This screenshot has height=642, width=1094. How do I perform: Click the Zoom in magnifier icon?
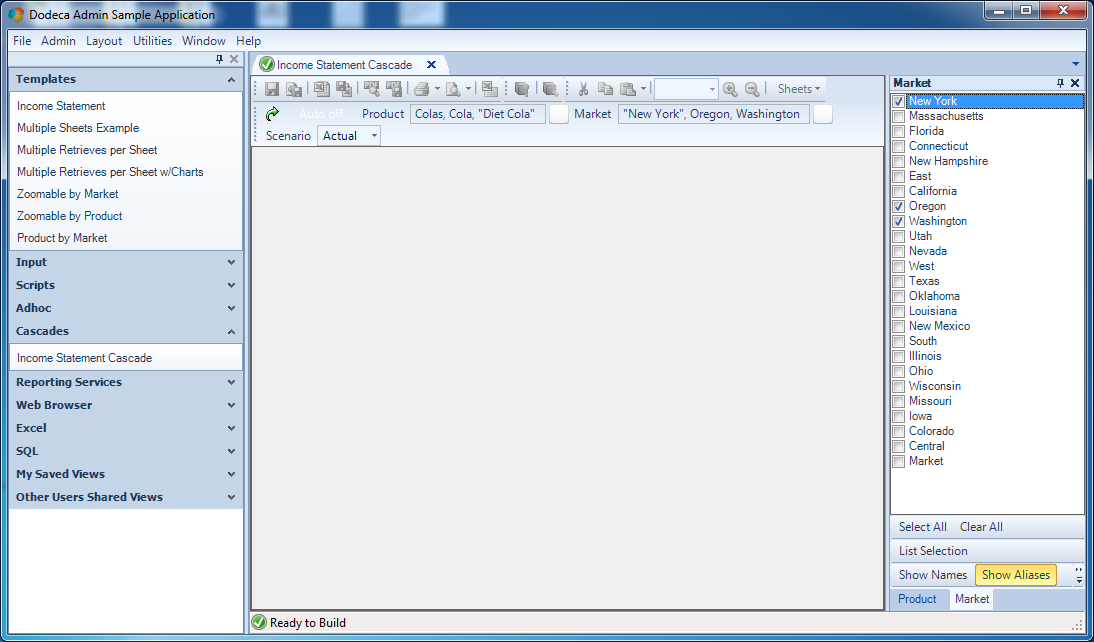pos(730,89)
